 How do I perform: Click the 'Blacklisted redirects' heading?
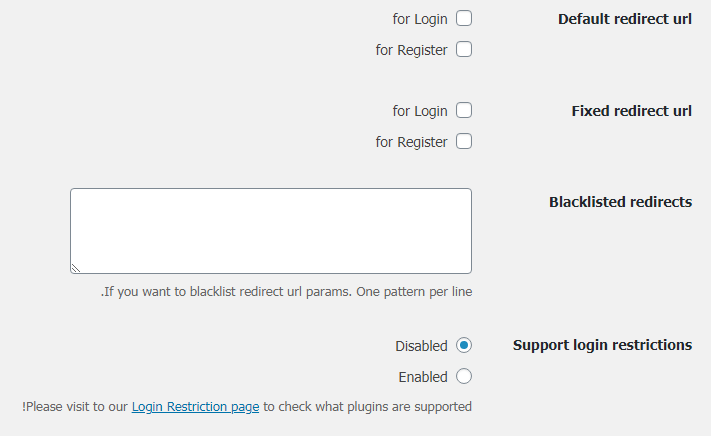tap(620, 202)
